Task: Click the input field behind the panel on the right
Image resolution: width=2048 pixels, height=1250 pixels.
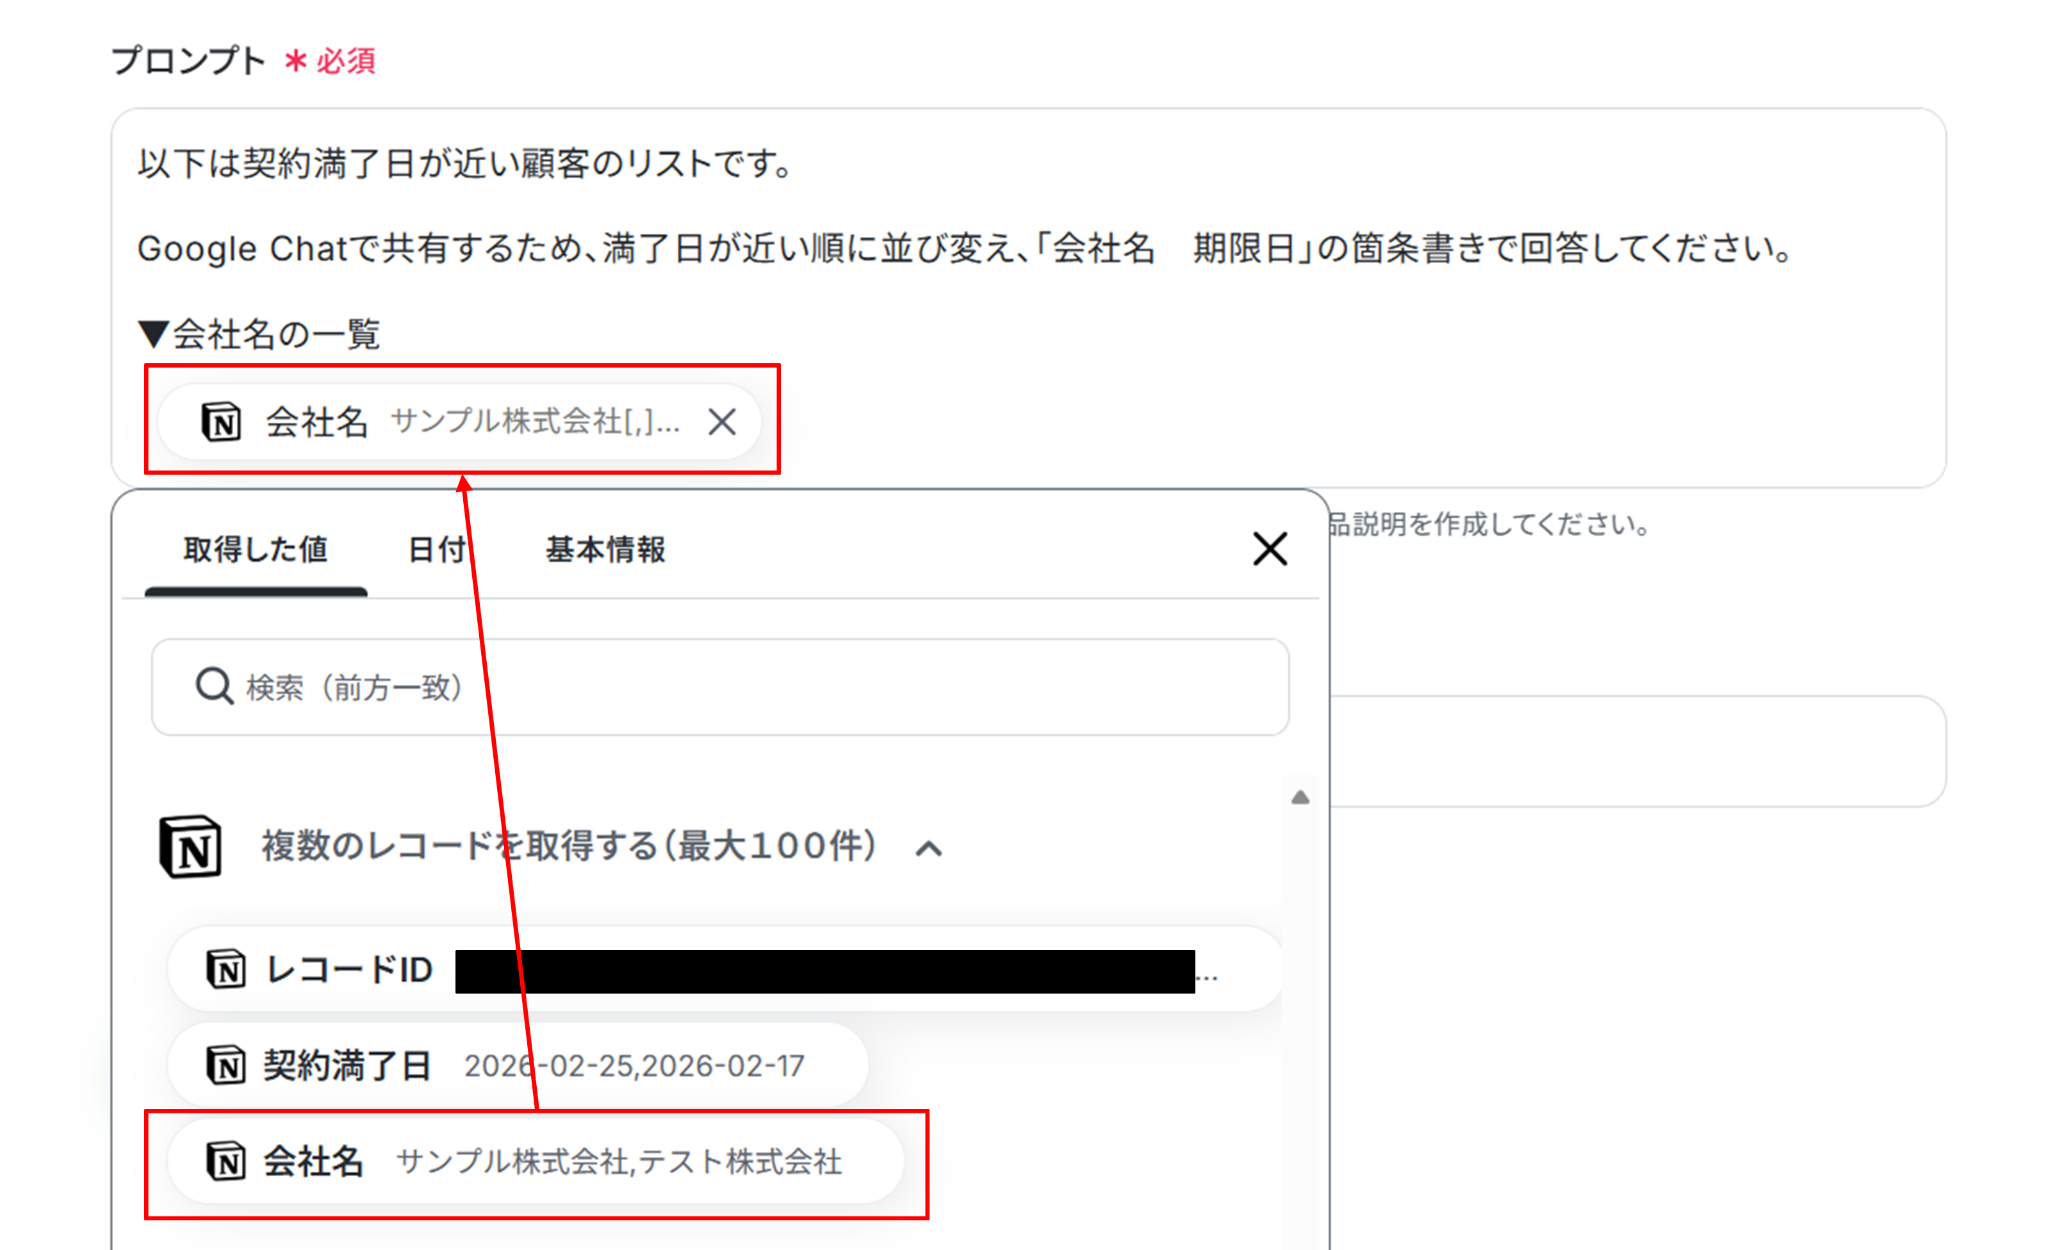Action: pos(1640,752)
